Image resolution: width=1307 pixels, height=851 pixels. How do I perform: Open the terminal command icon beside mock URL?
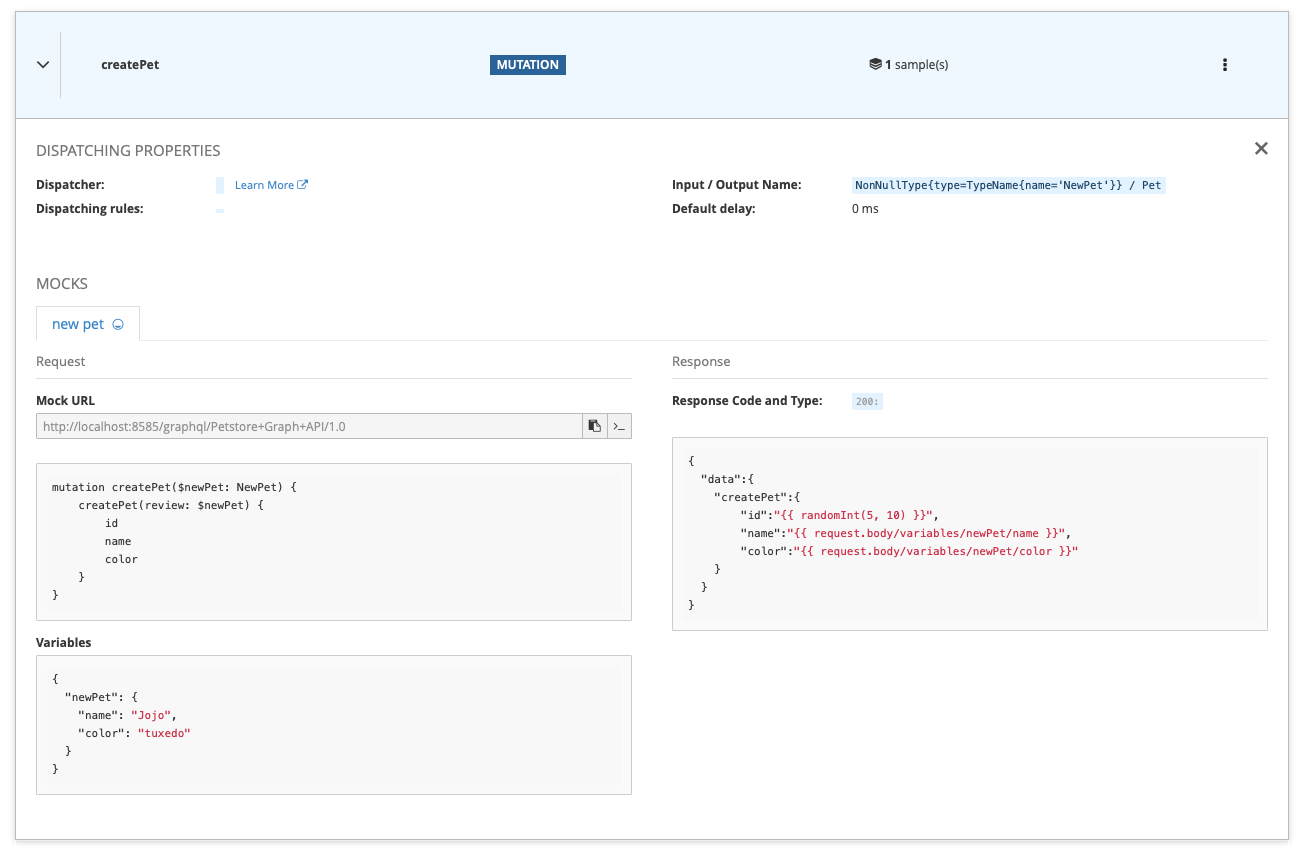click(x=618, y=425)
